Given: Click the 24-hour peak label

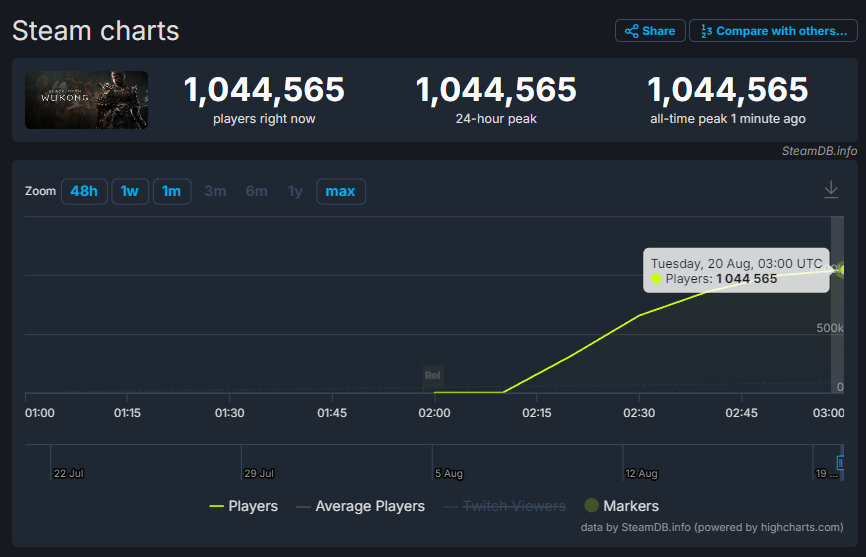Looking at the screenshot, I should 496,119.
